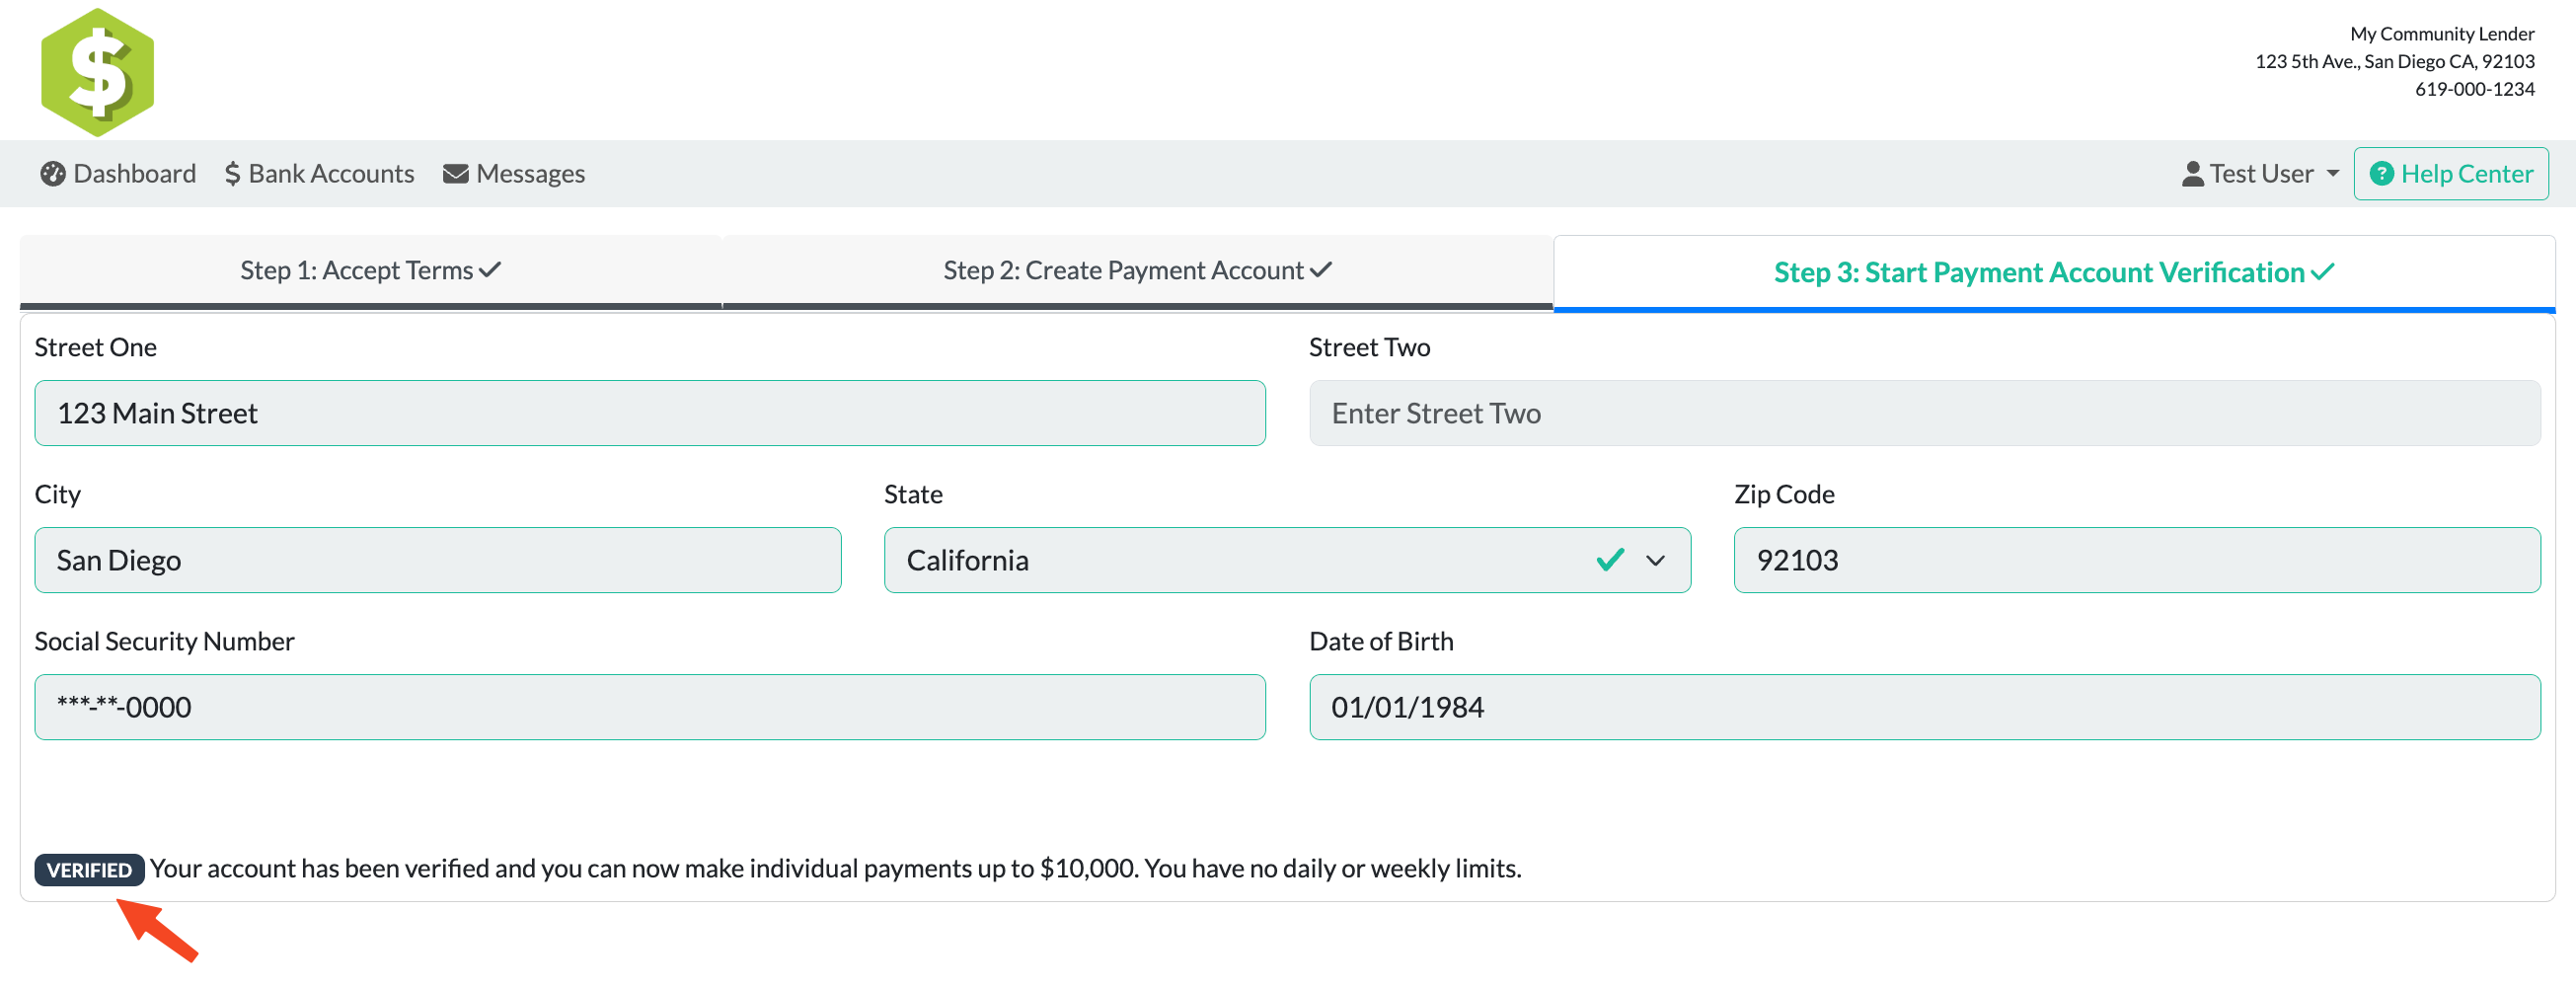
Task: Switch to Step 2: Create Payment Account tab
Action: tap(1137, 271)
